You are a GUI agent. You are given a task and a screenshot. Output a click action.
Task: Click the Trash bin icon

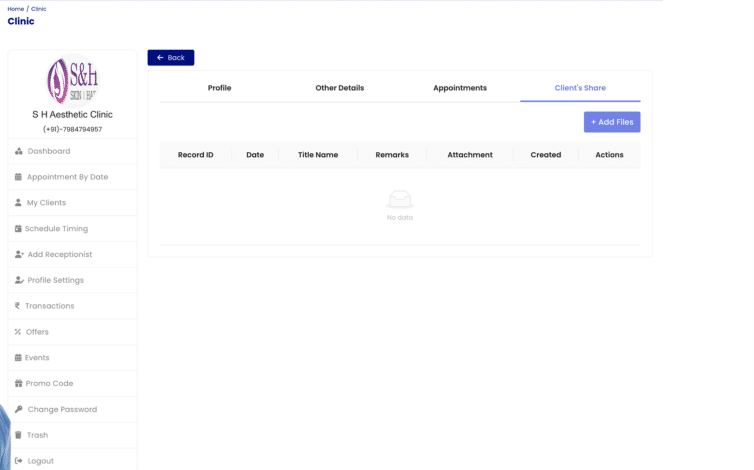coord(18,435)
